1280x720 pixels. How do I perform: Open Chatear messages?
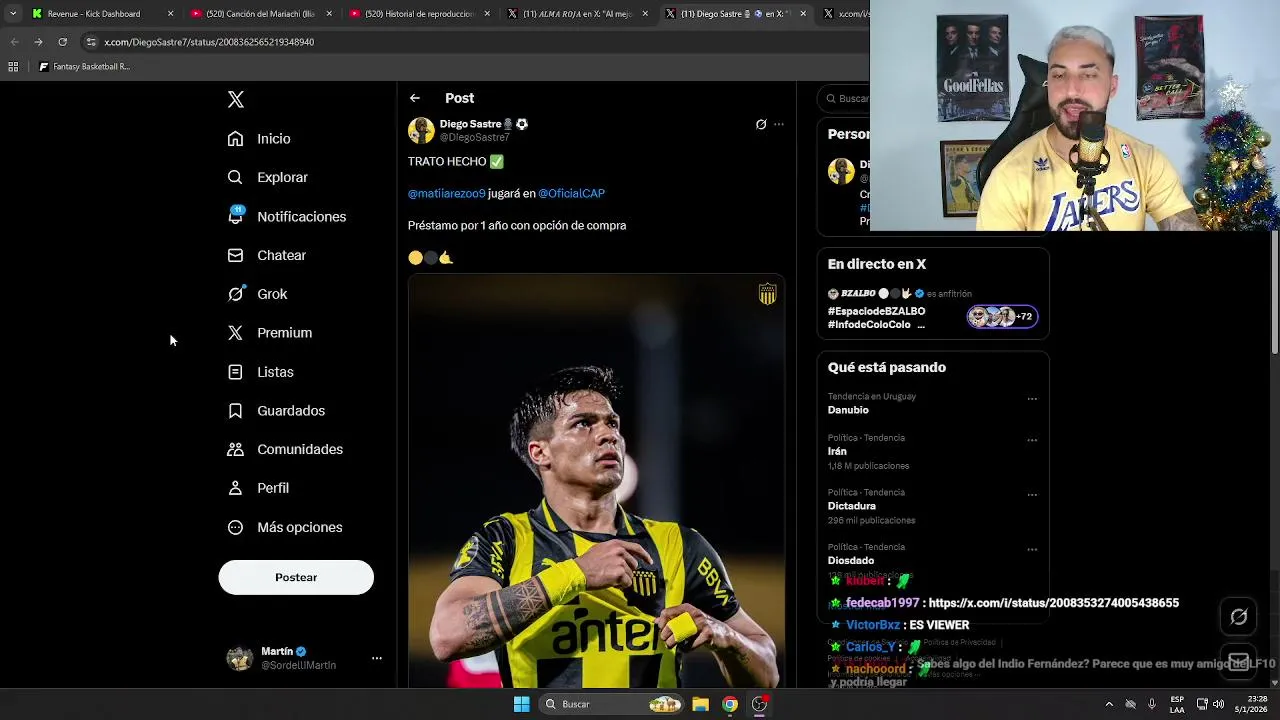pyautogui.click(x=267, y=255)
